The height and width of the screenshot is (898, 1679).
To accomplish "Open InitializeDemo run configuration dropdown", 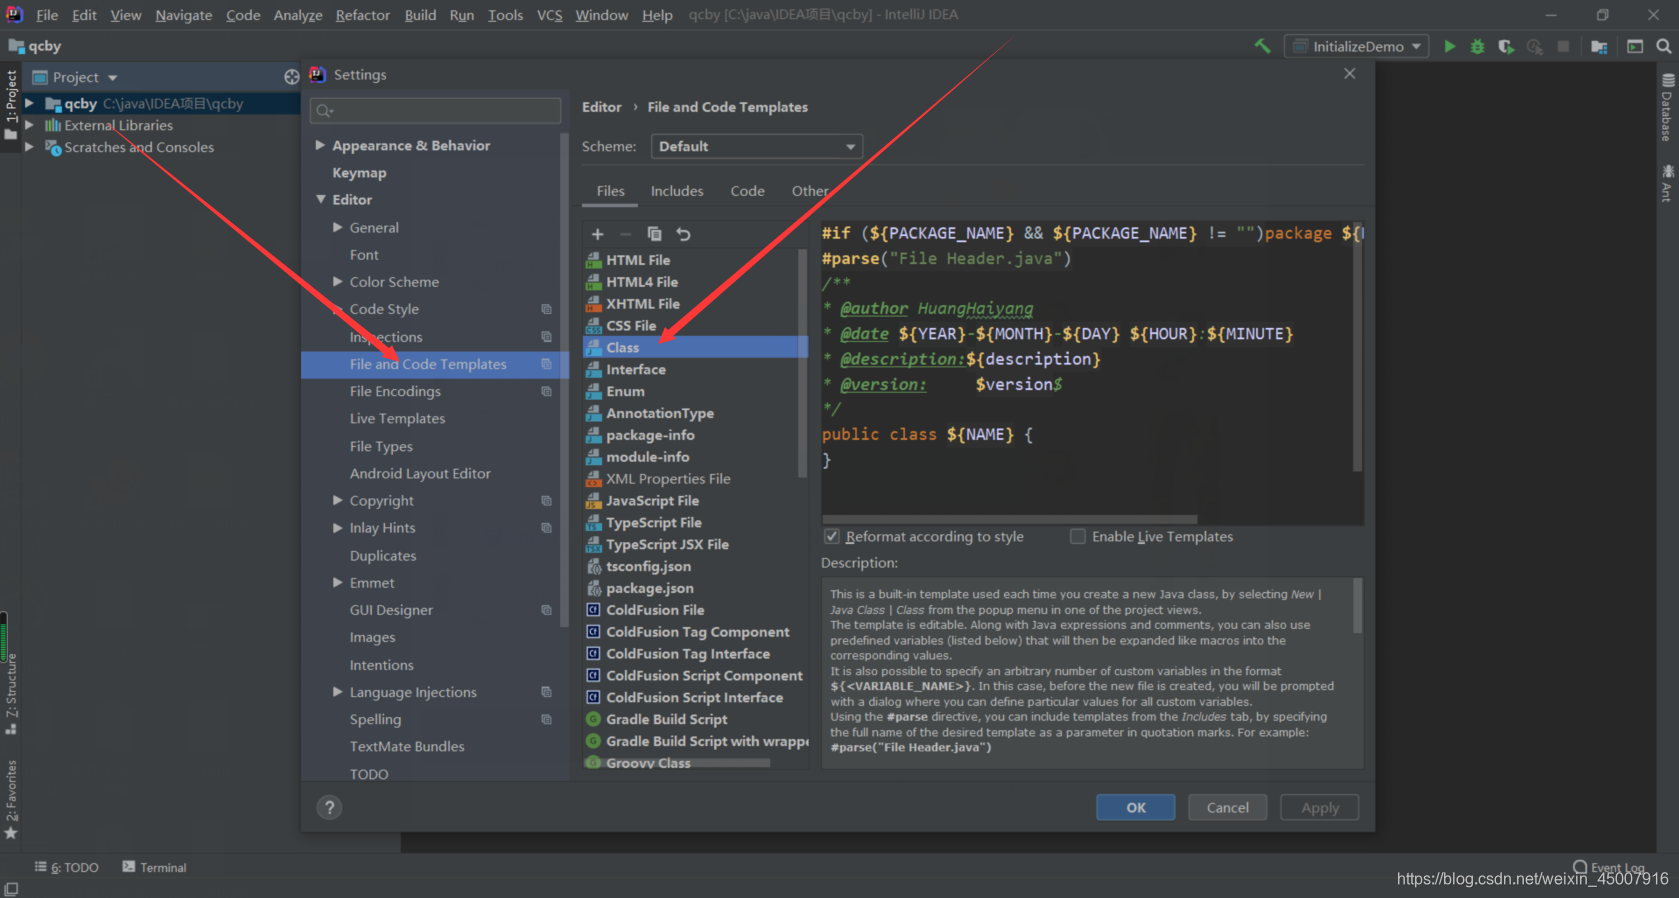I will point(1356,46).
